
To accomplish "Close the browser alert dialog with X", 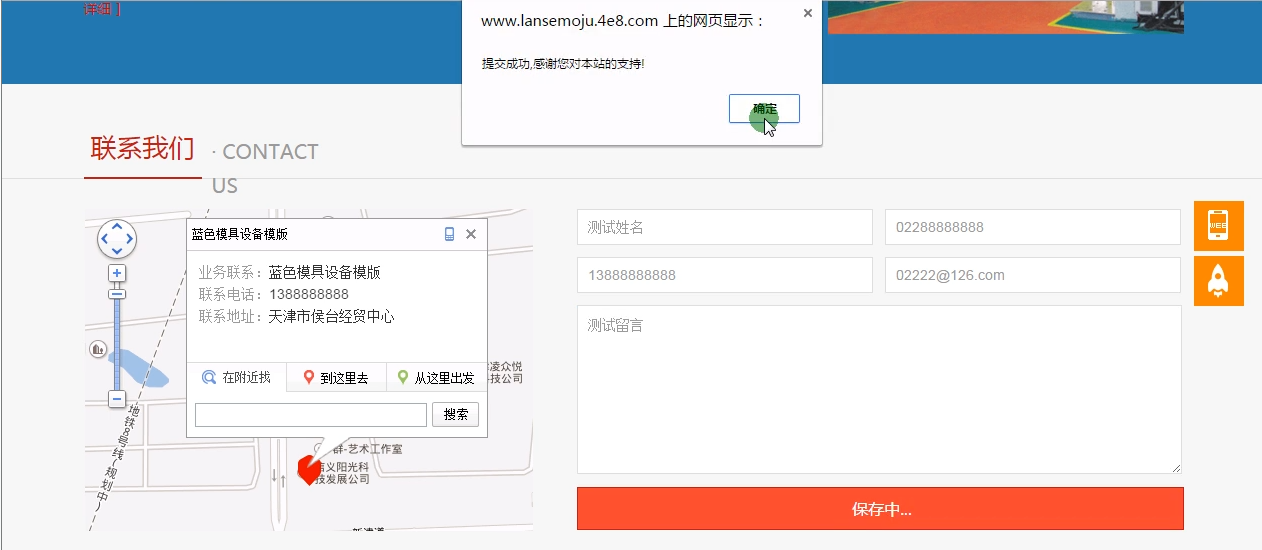I will point(807,14).
